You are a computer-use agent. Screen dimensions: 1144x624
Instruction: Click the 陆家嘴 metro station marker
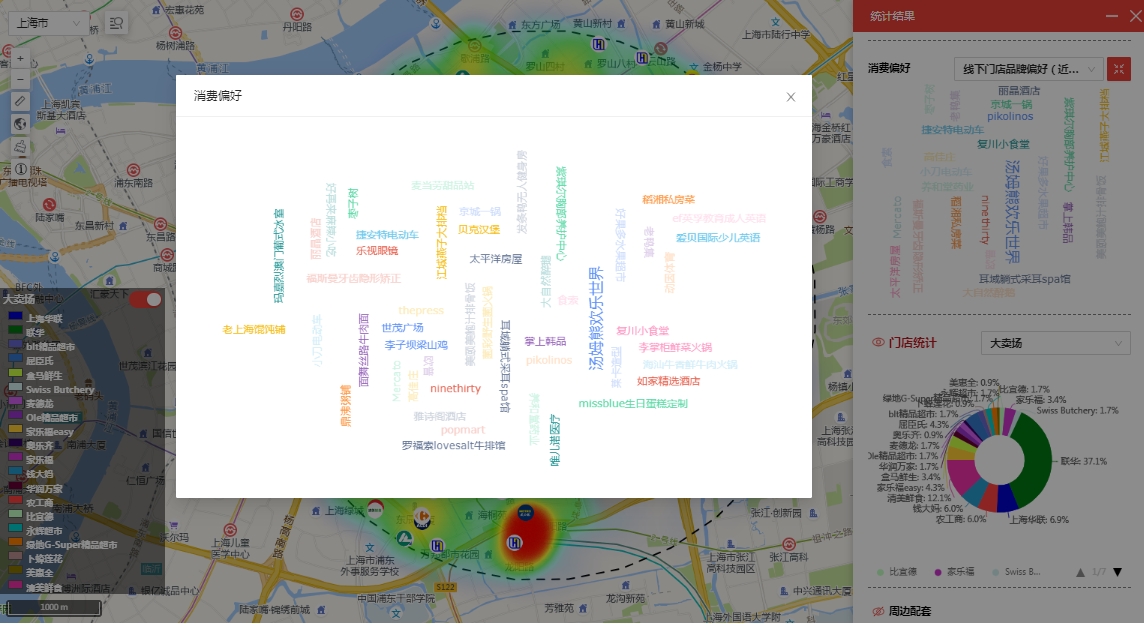point(49,205)
